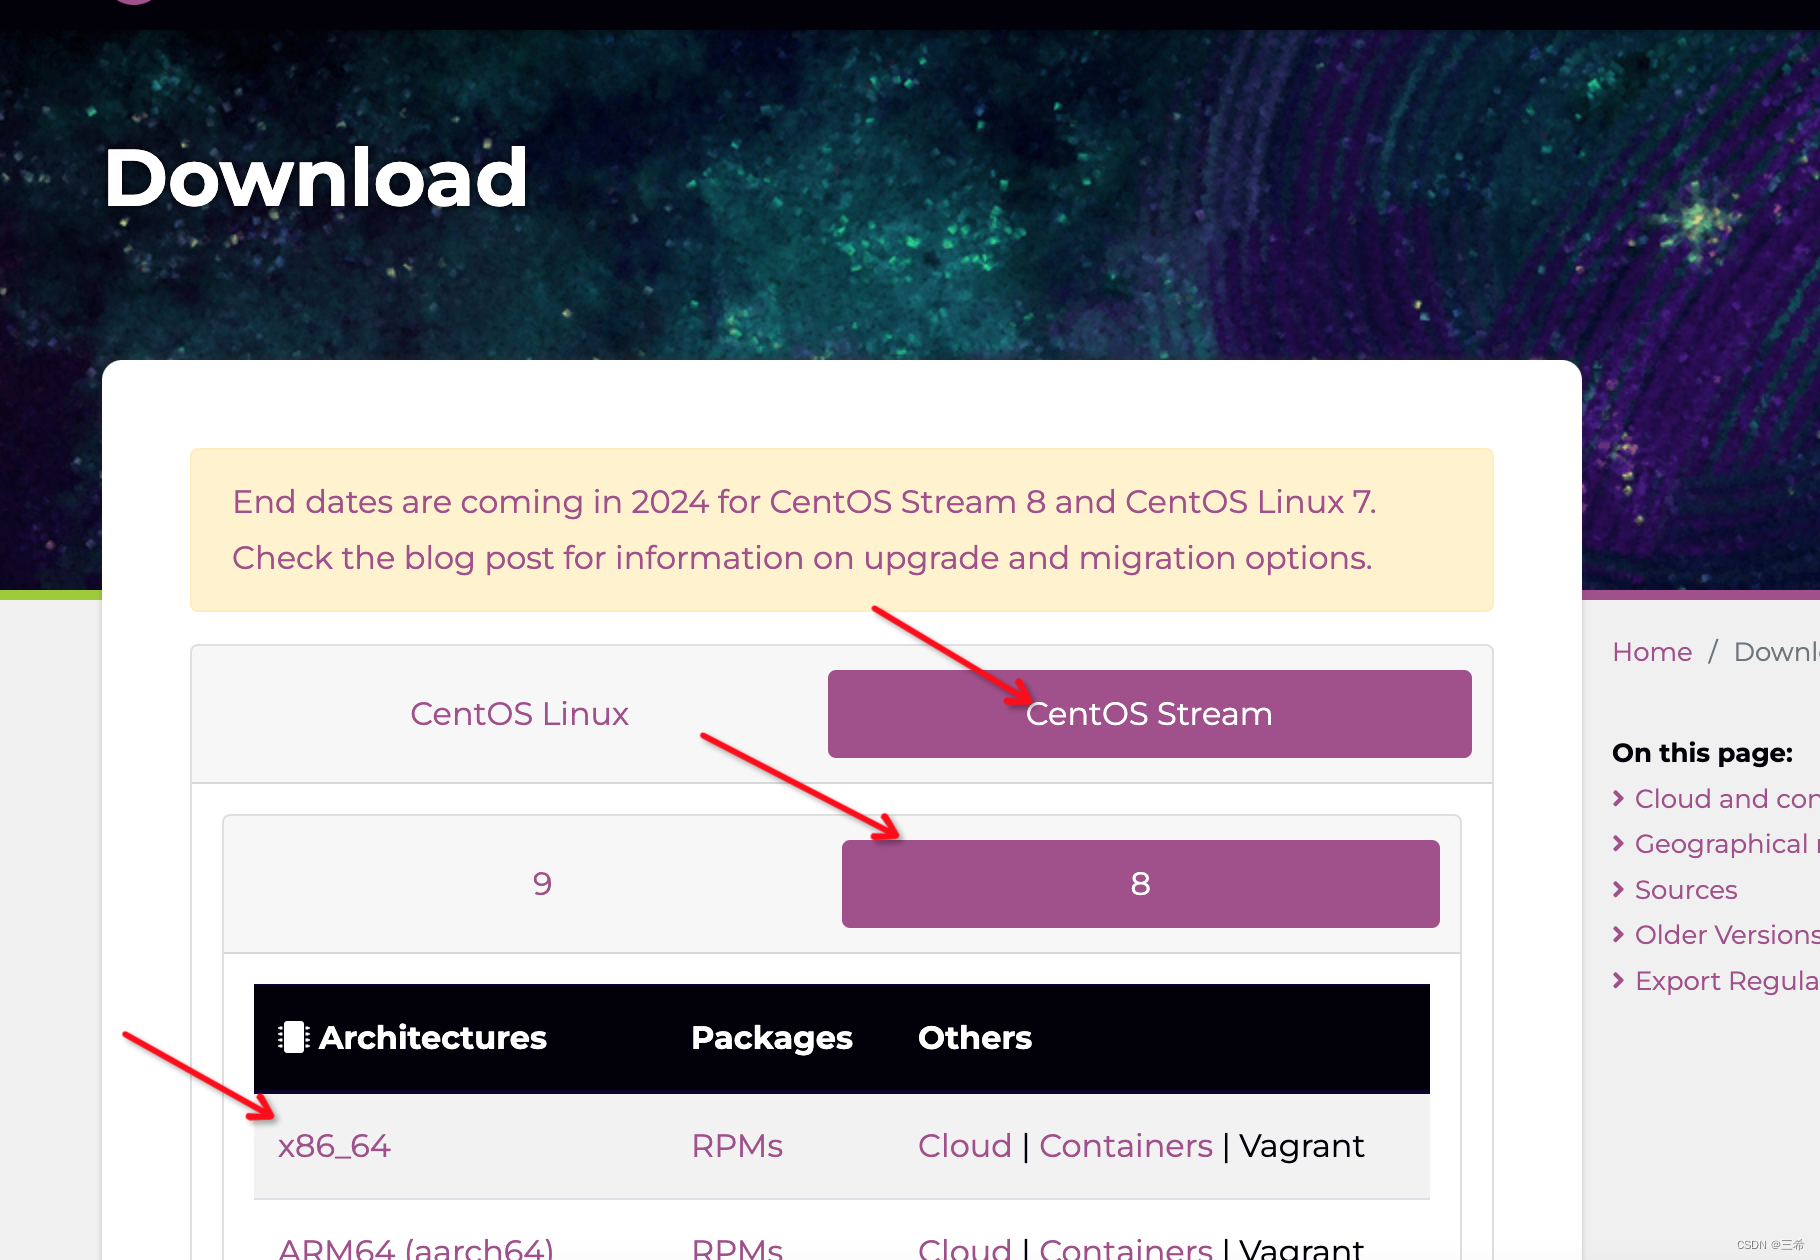Click the Others column header
Image resolution: width=1820 pixels, height=1260 pixels.
[x=975, y=1038]
